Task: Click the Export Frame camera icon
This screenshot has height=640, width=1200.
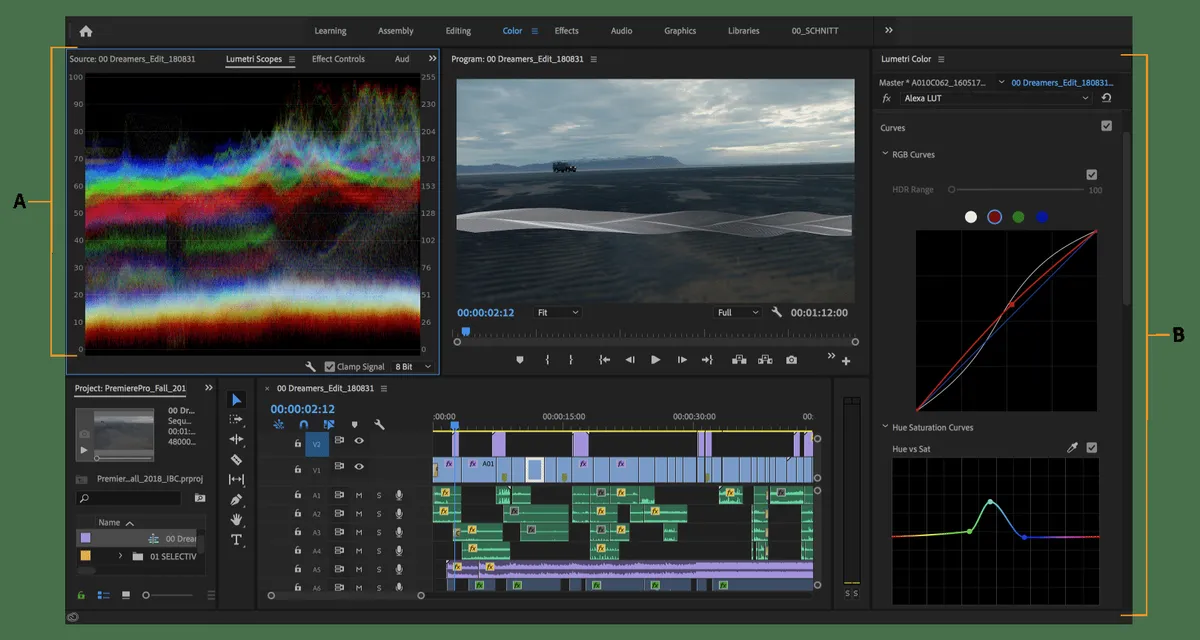Action: 791,360
